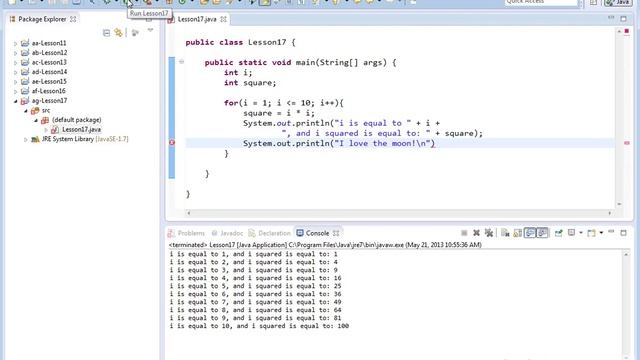
Task: Click the red error marker in overview ruler
Action: point(627,143)
